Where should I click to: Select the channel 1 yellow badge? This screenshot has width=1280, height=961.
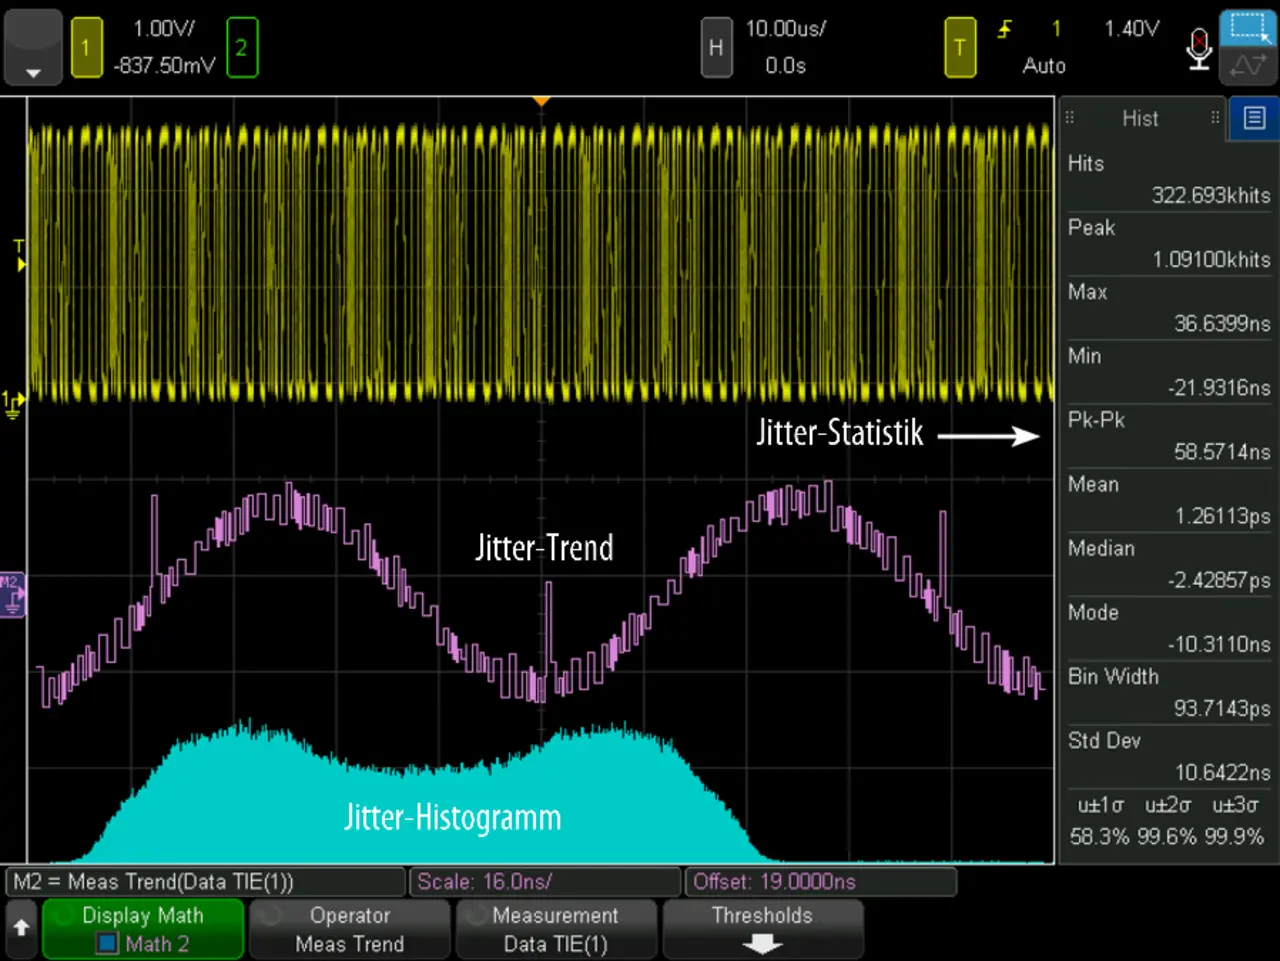(x=86, y=48)
